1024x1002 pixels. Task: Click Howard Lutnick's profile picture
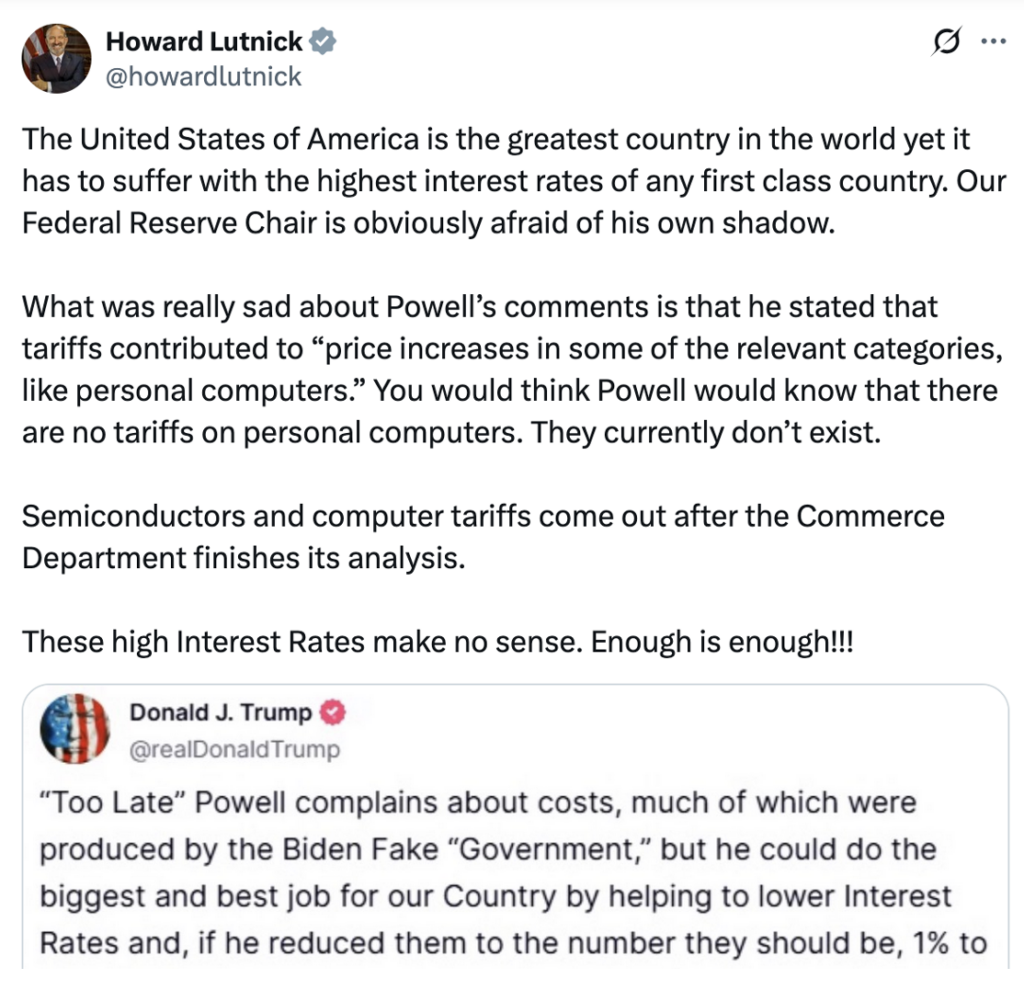coord(55,59)
